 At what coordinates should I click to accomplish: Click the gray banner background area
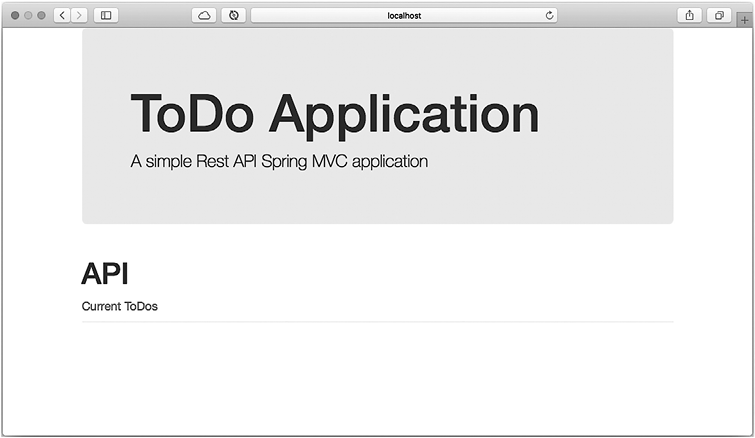pyautogui.click(x=600, y=190)
